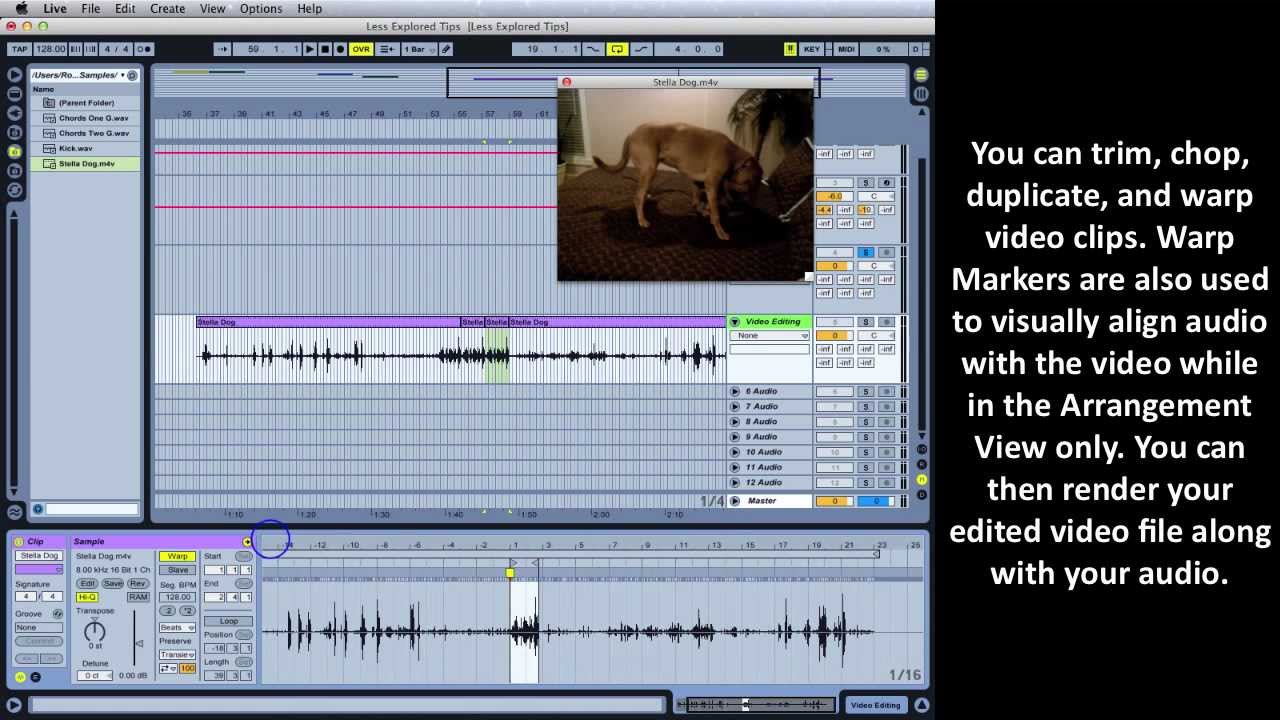Viewport: 1280px width, 720px height.
Task: Solo the Video Editing track
Action: pos(866,322)
